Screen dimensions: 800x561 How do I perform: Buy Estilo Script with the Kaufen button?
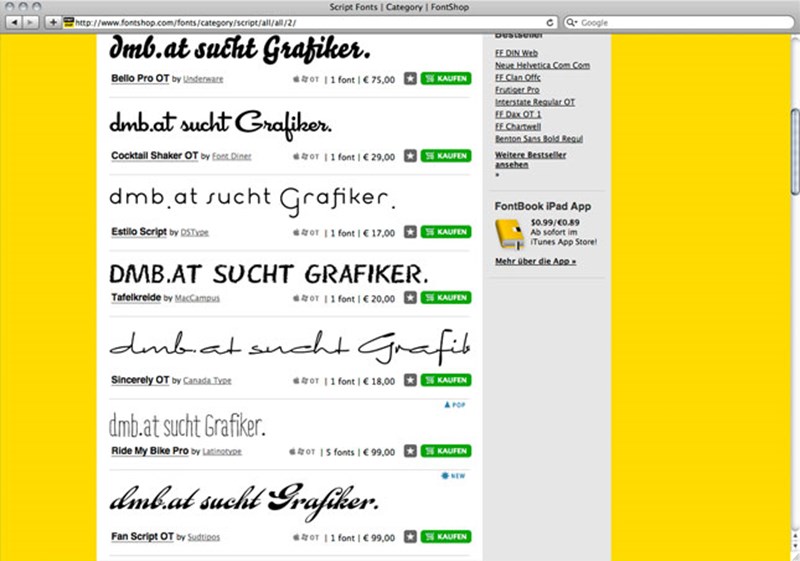point(446,232)
